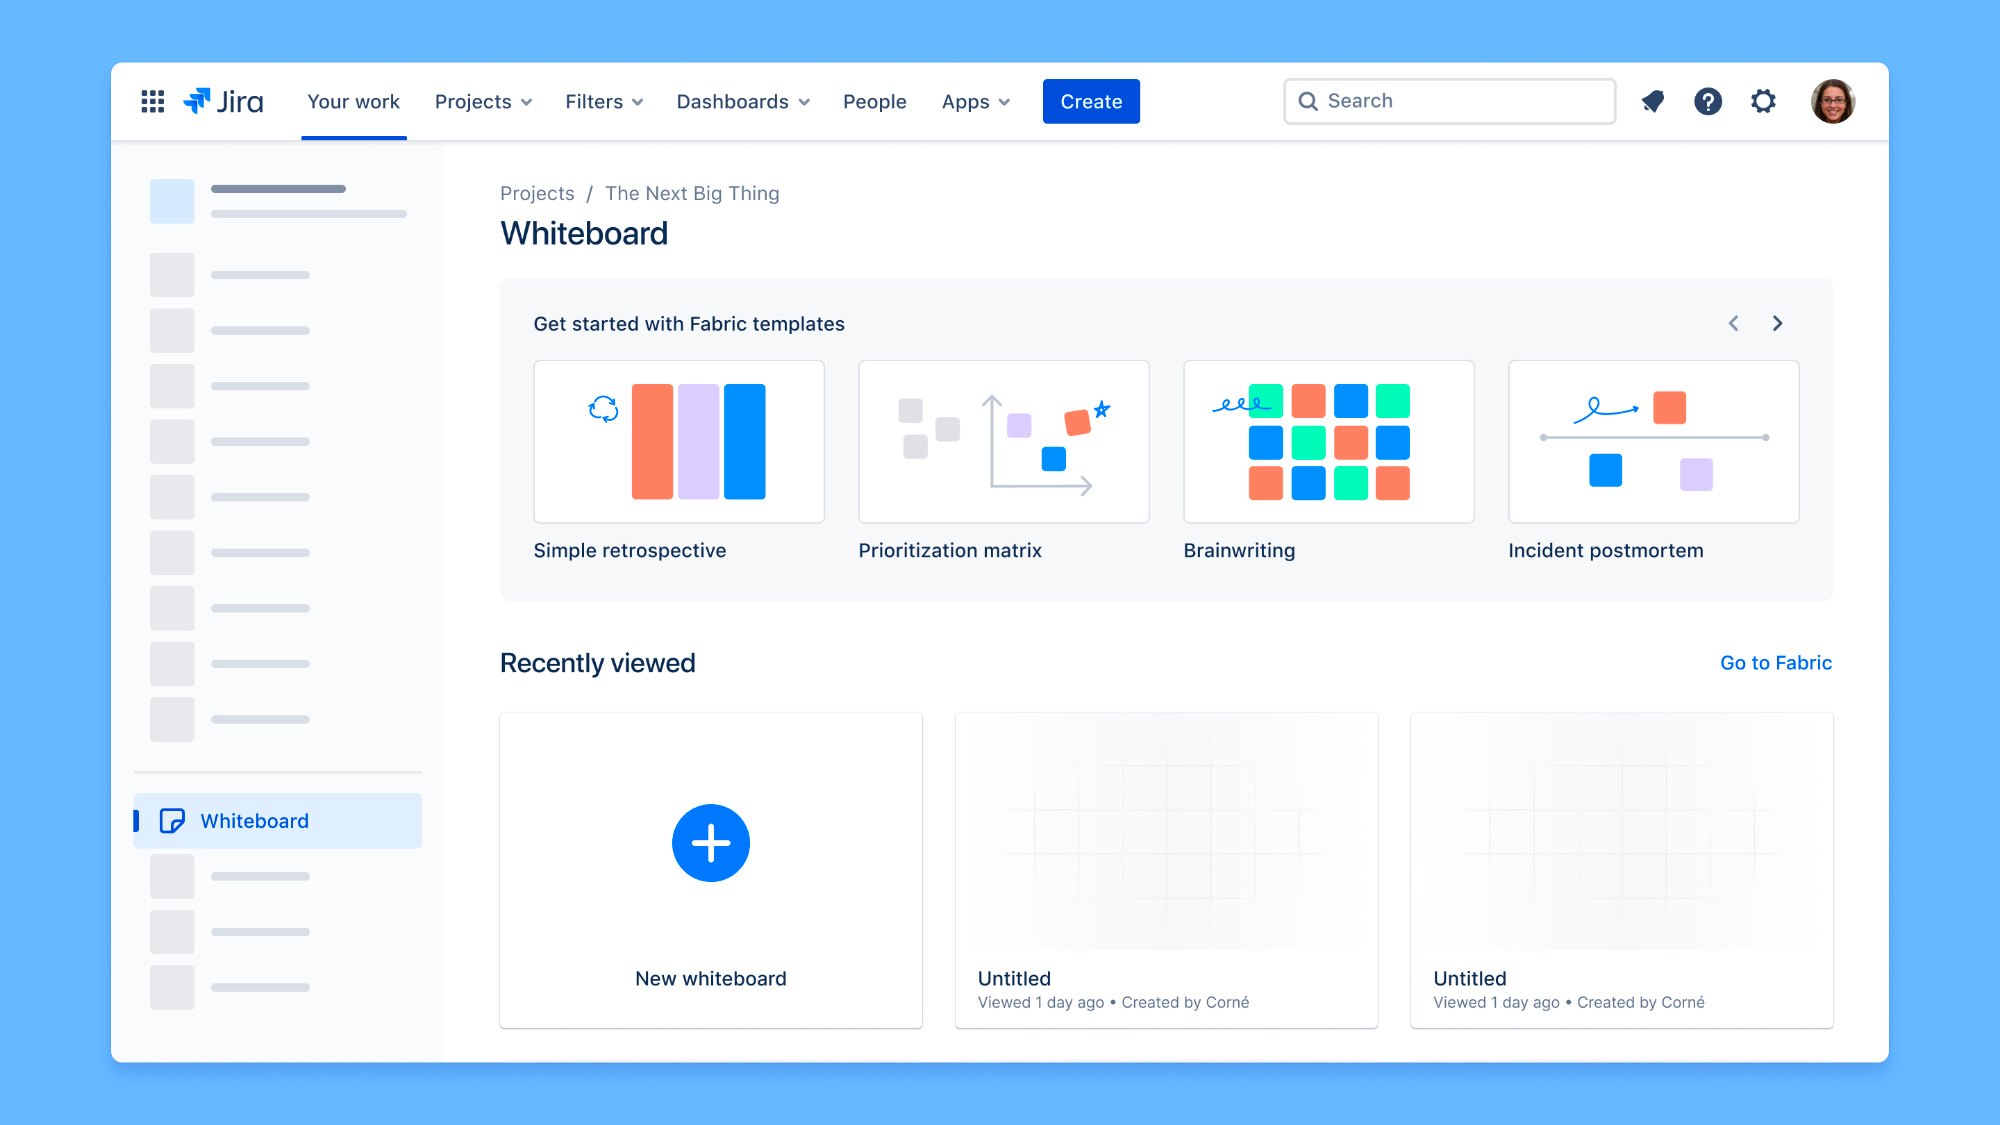2000x1125 pixels.
Task: Follow the Go to Fabric link
Action: (1776, 663)
